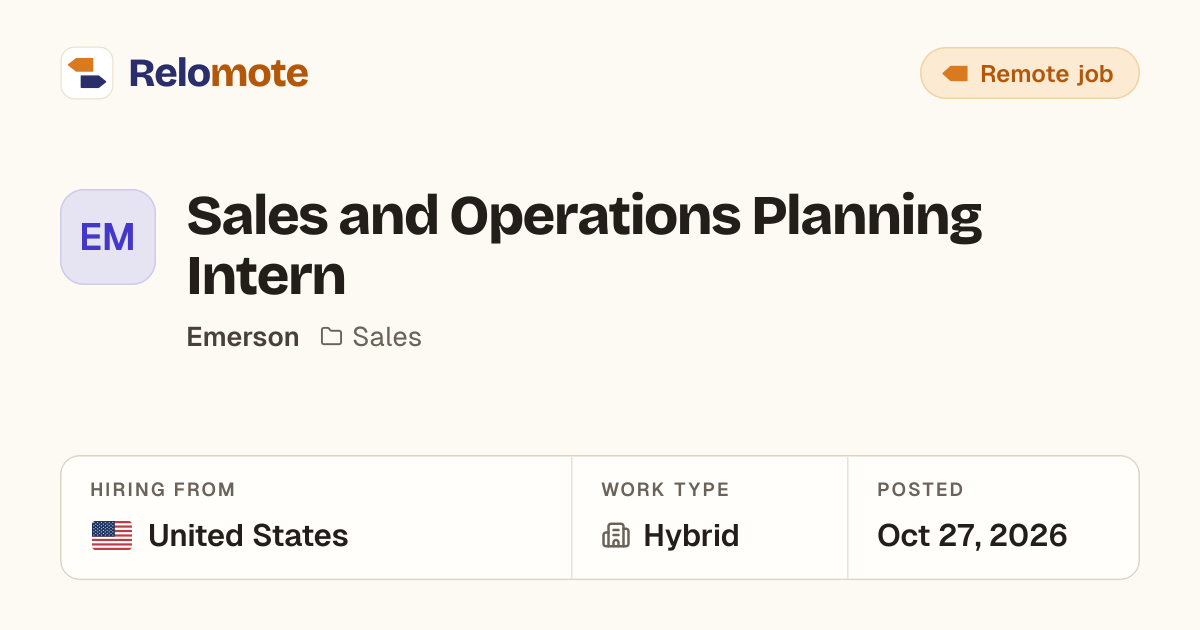Select the EM company avatar
Screen dimensions: 1200x630
click(108, 237)
